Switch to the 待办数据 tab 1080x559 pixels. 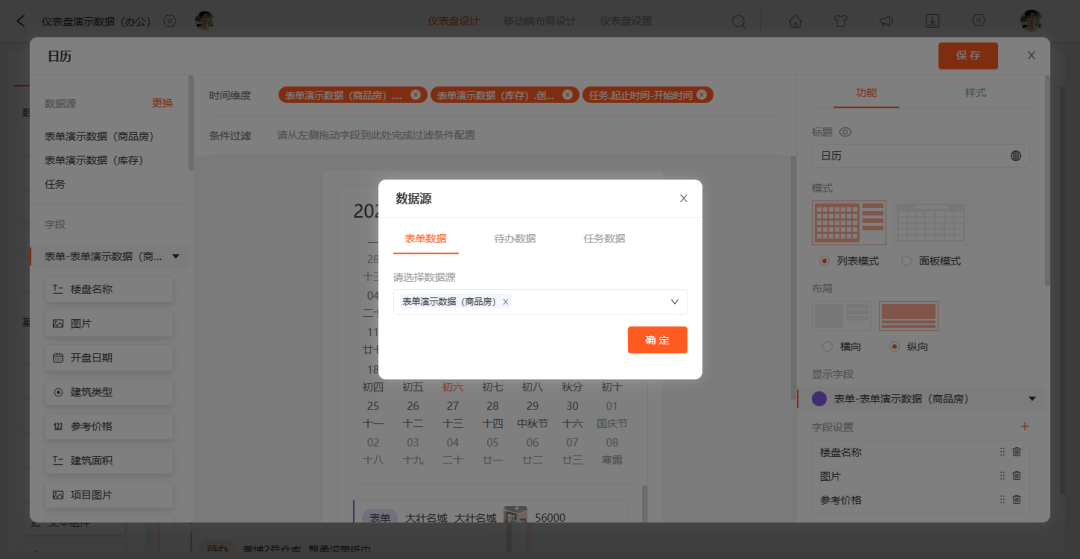[x=515, y=239]
